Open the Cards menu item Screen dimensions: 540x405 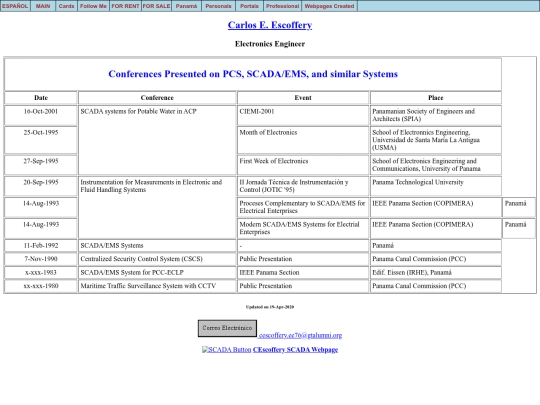[66, 6]
